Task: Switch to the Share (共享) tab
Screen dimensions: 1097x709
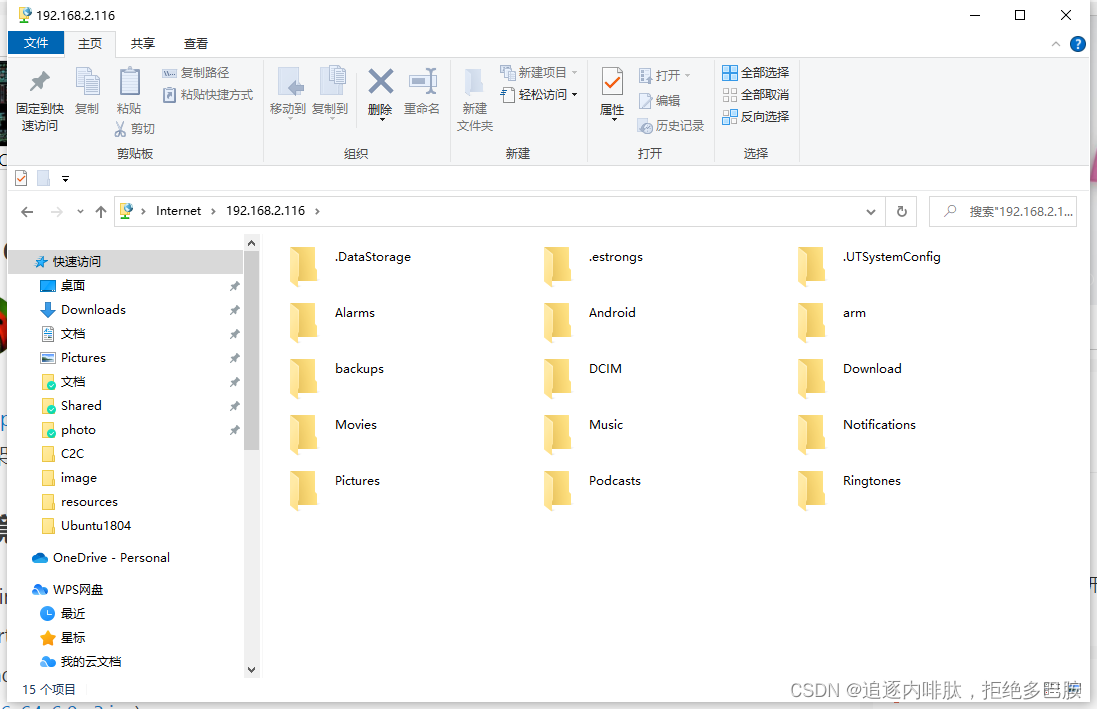Action: [x=143, y=43]
